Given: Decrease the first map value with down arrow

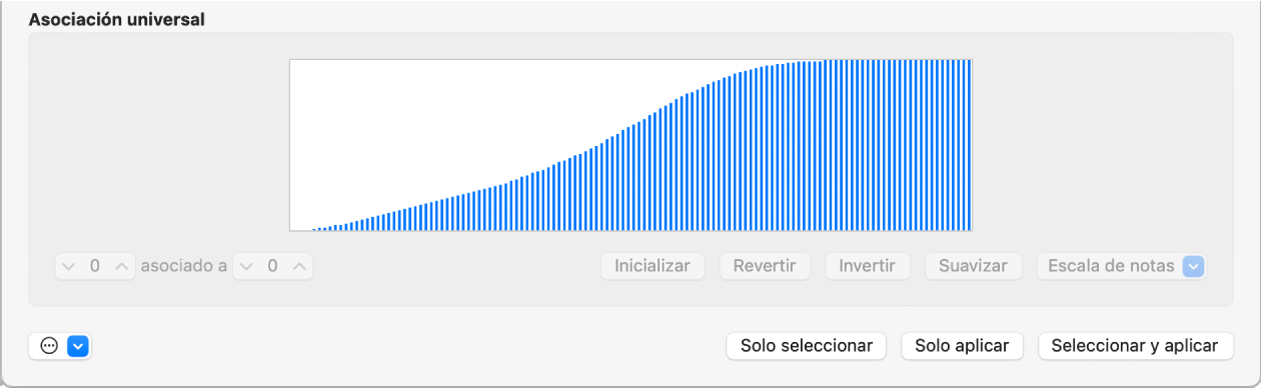Looking at the screenshot, I should (68, 267).
